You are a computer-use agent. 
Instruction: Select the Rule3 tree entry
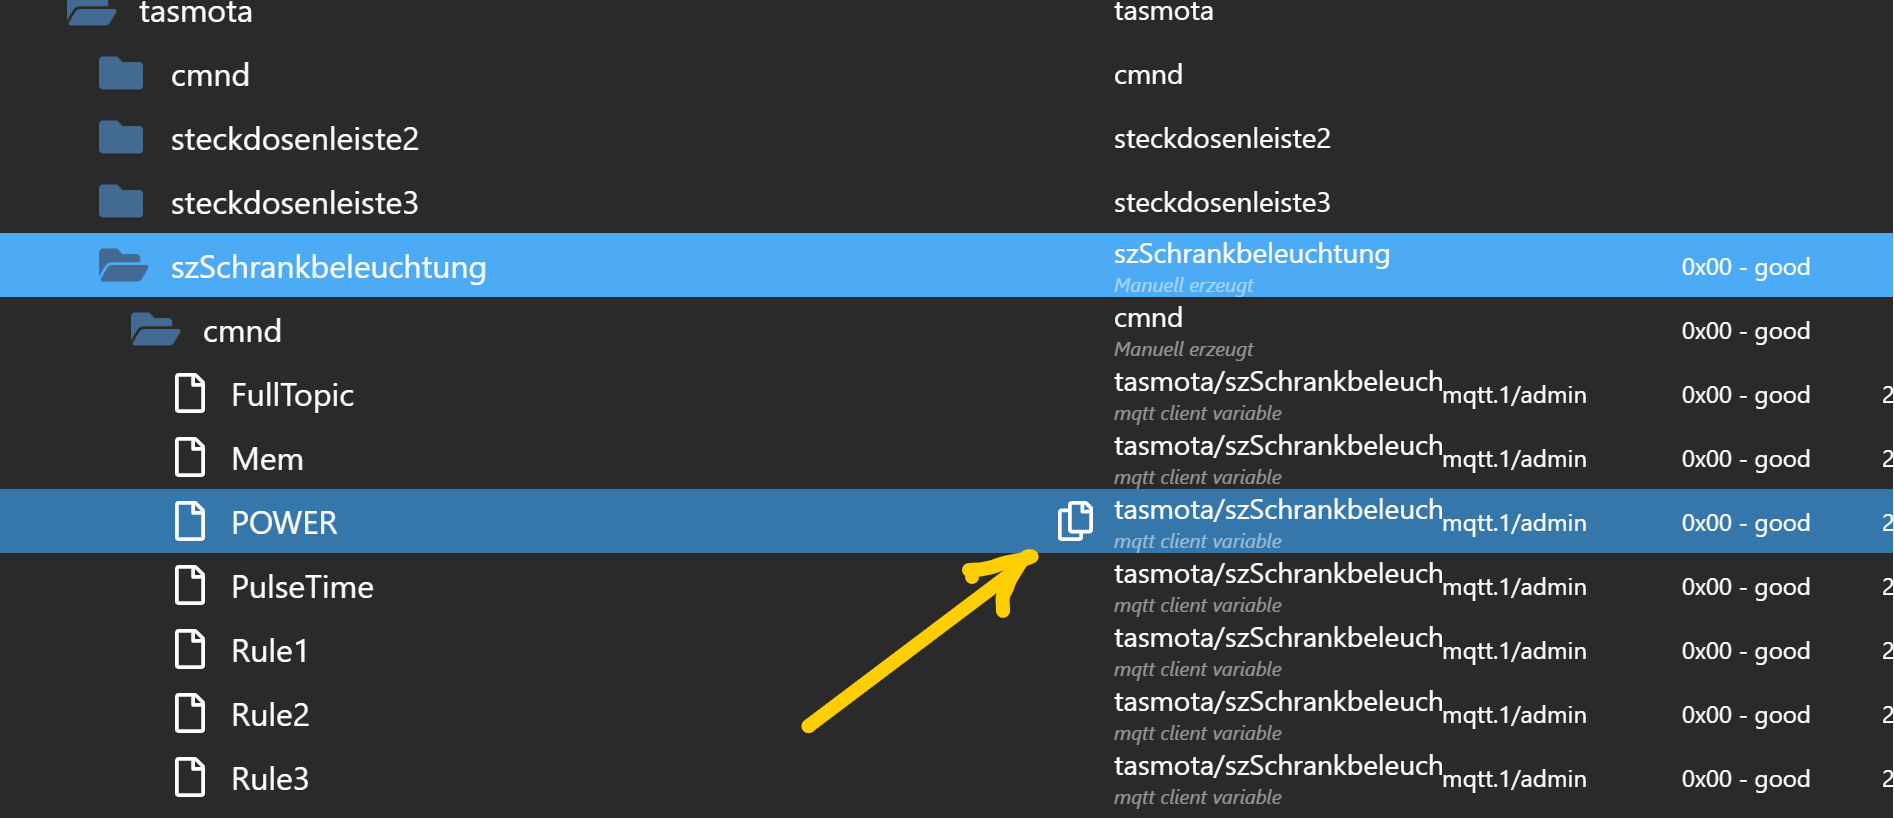pos(270,778)
